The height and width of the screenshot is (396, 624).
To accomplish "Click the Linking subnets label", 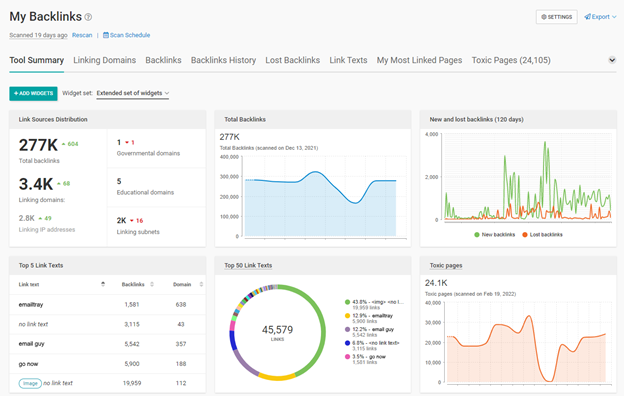I will click(138, 232).
